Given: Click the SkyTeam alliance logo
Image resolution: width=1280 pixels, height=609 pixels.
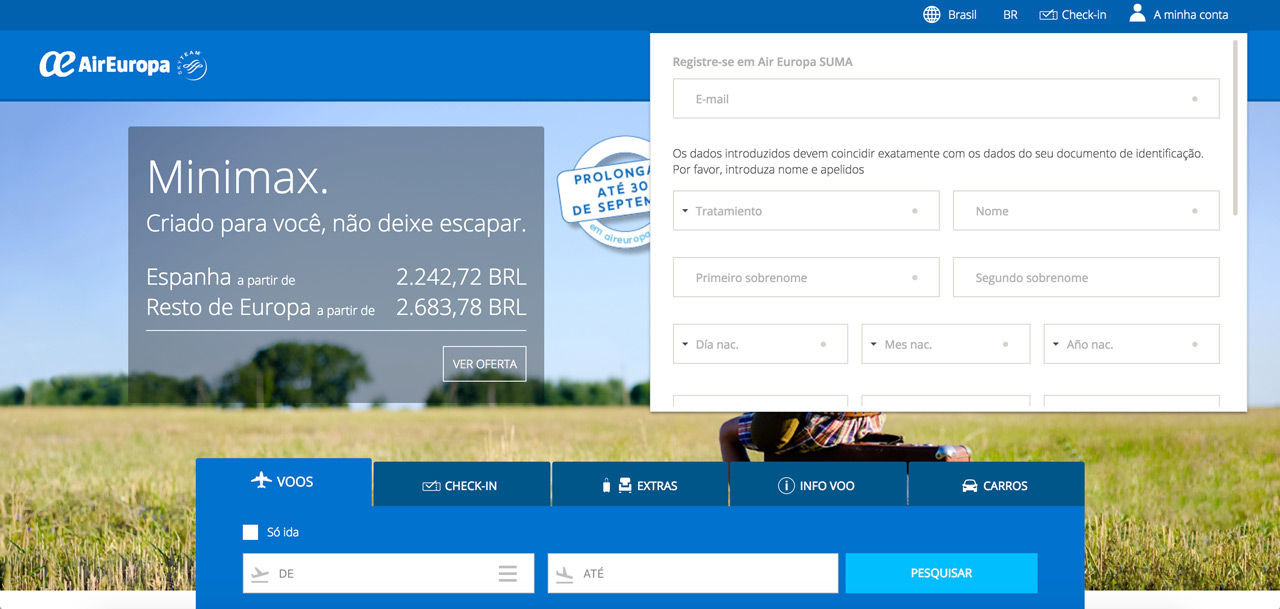Looking at the screenshot, I should 192,64.
